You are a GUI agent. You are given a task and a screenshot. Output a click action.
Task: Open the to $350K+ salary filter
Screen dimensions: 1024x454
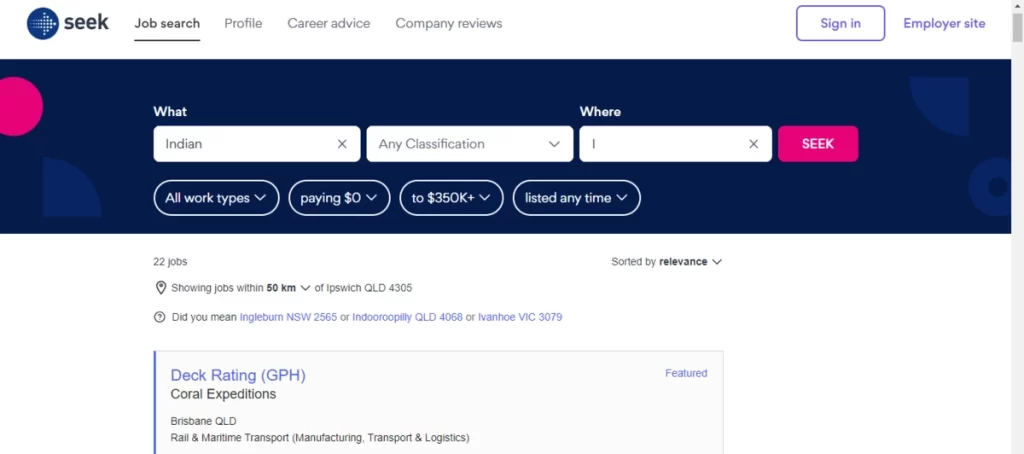pyautogui.click(x=451, y=198)
